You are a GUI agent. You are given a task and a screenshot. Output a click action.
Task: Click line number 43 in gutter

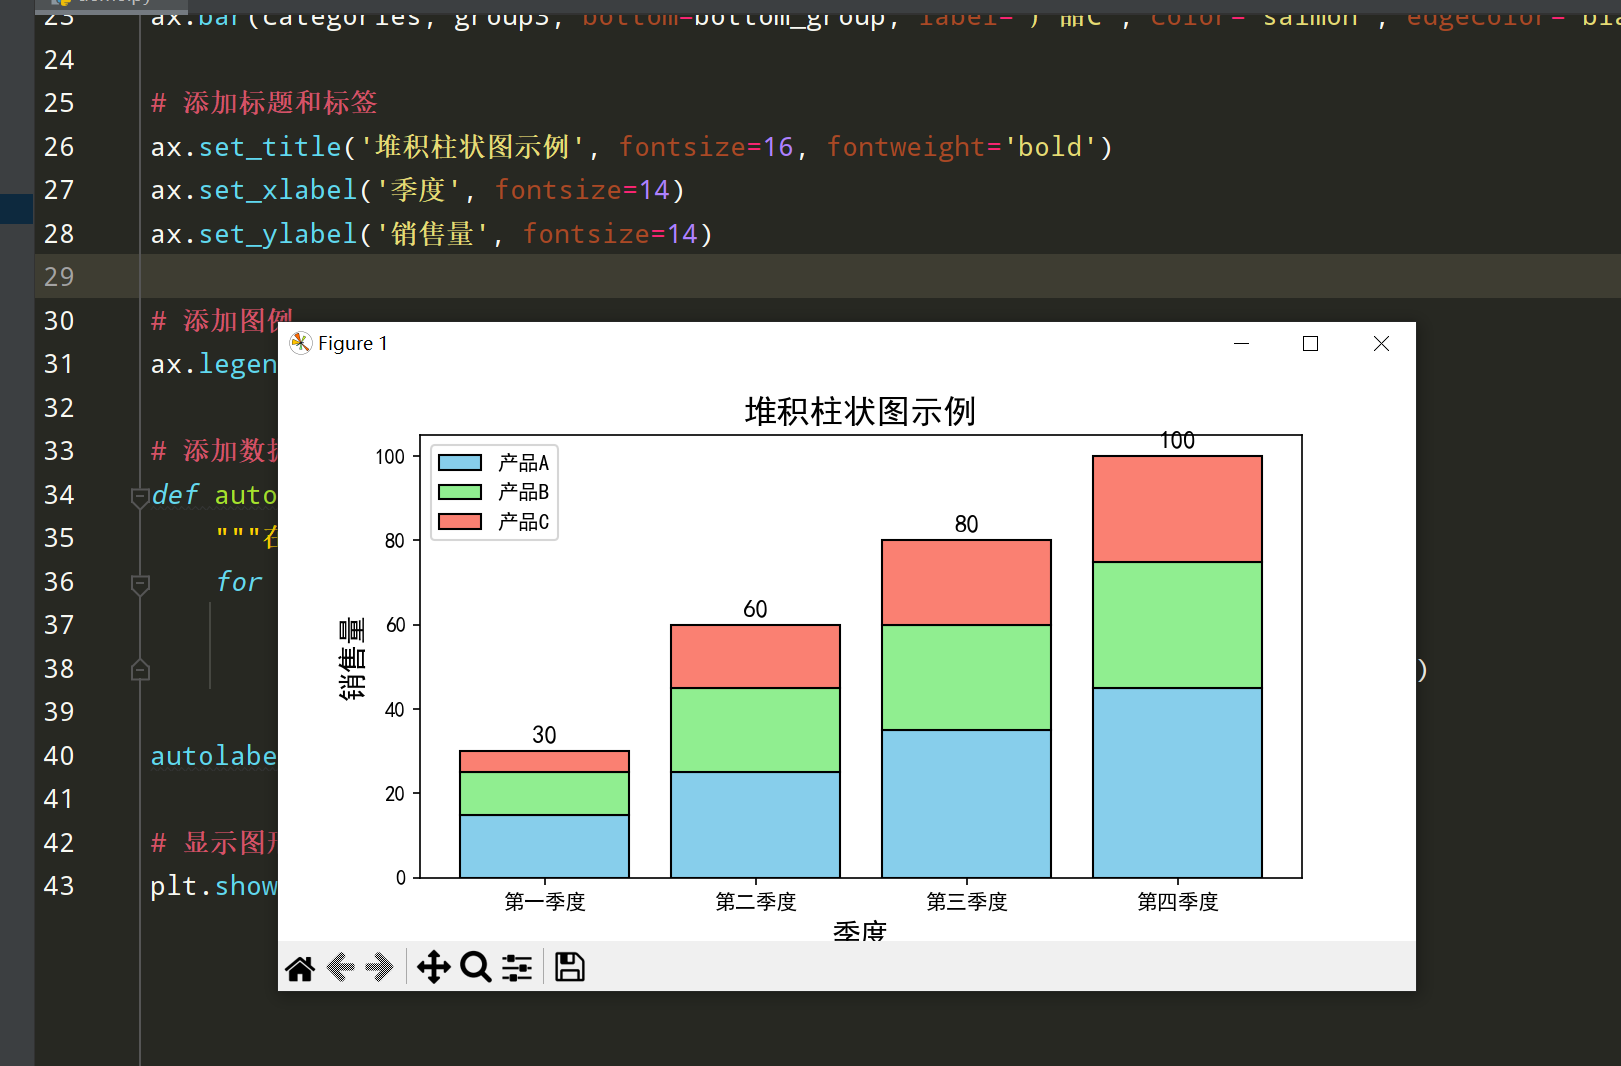pos(59,886)
